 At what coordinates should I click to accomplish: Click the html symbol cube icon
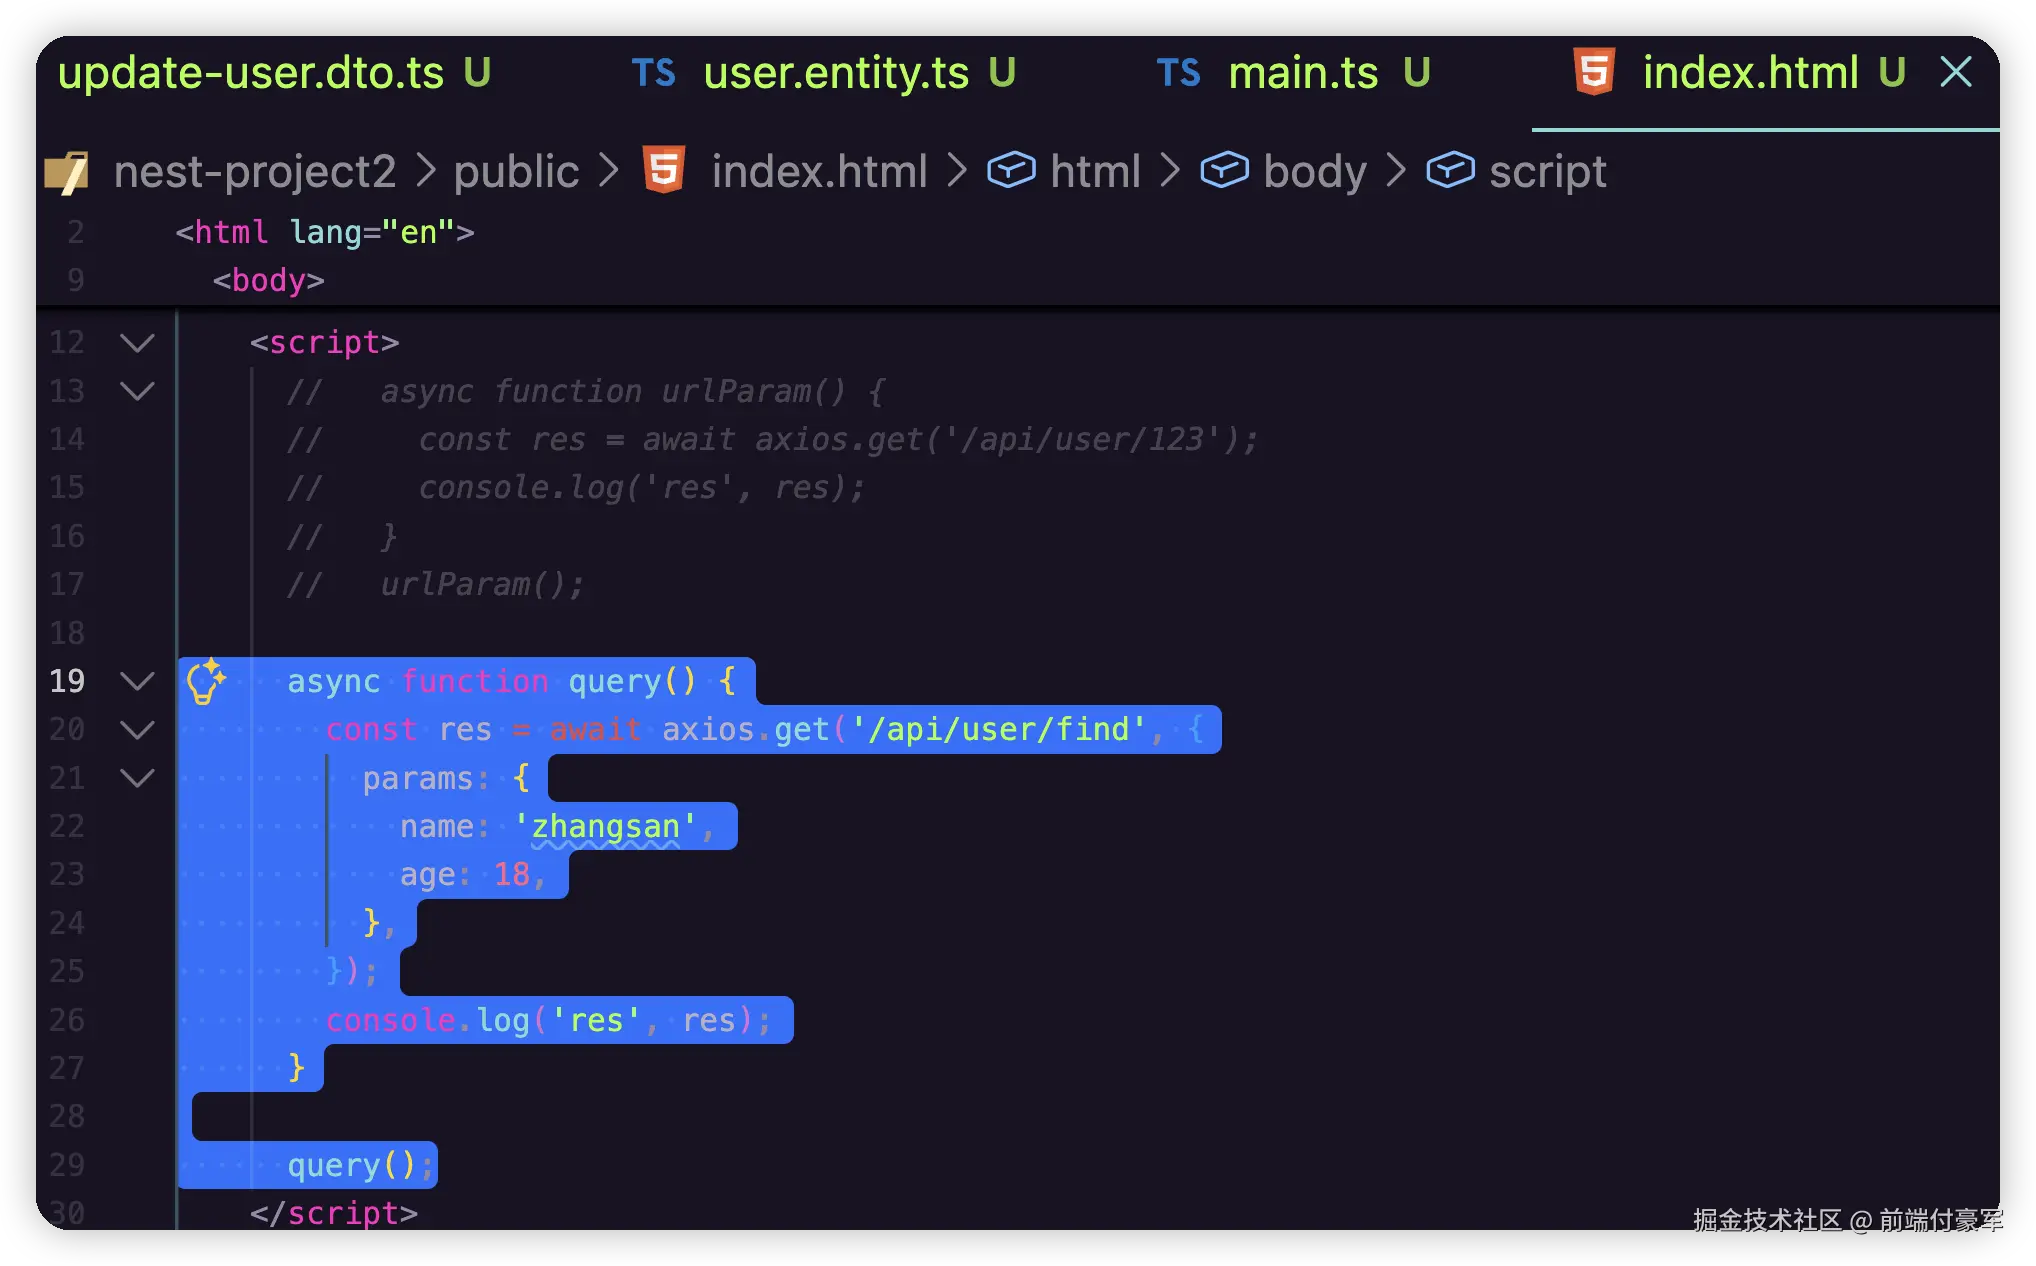[x=1011, y=170]
